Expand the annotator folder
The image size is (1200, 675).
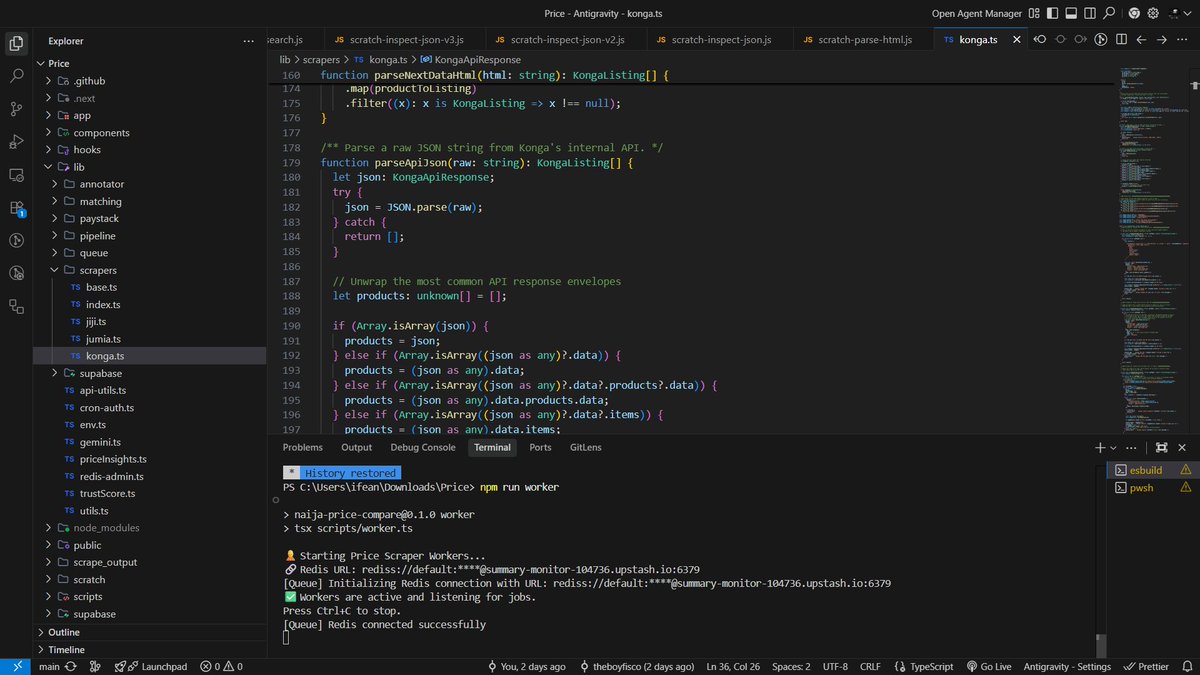(150, 184)
